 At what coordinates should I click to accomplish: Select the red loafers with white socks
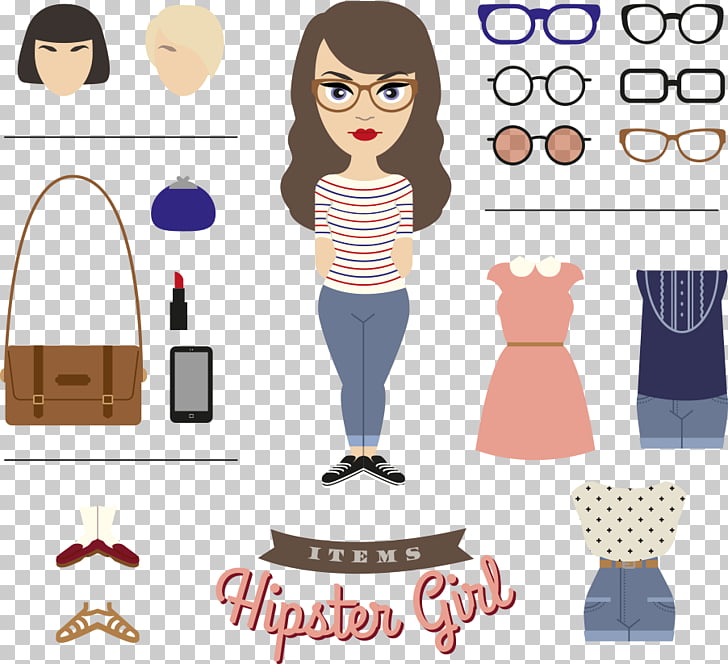pos(98,537)
